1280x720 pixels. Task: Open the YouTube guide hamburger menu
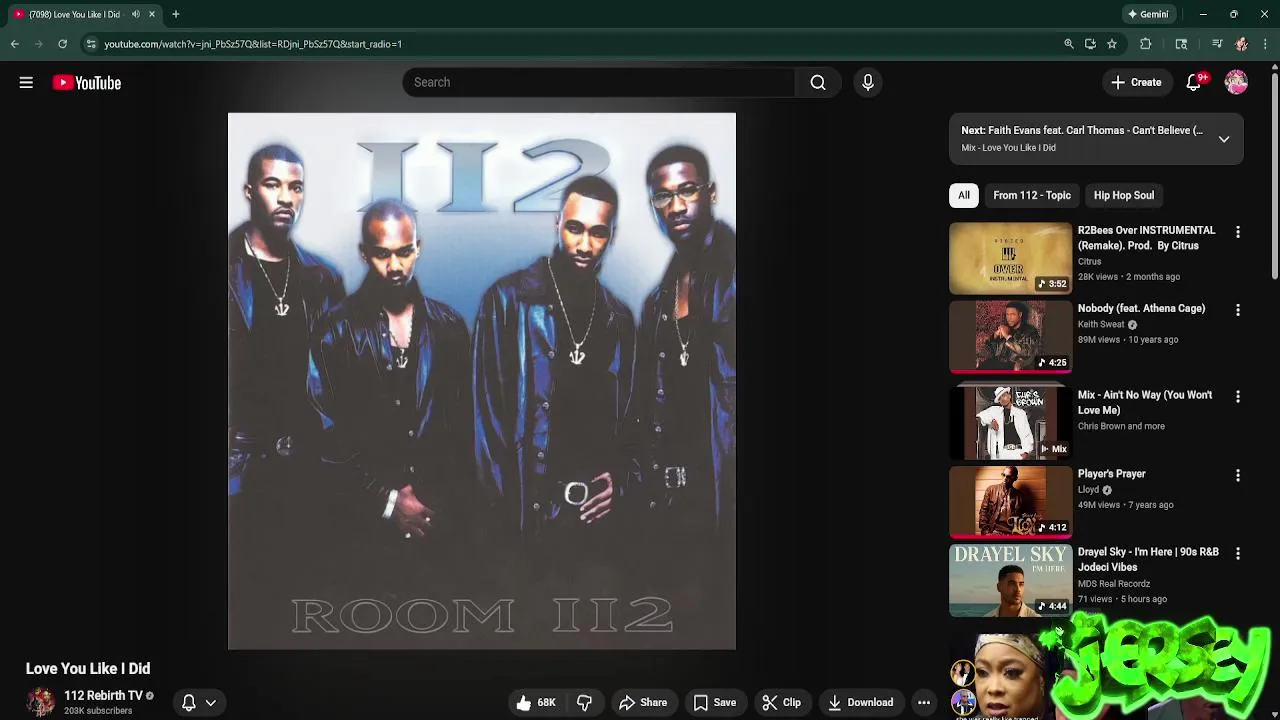tap(26, 83)
